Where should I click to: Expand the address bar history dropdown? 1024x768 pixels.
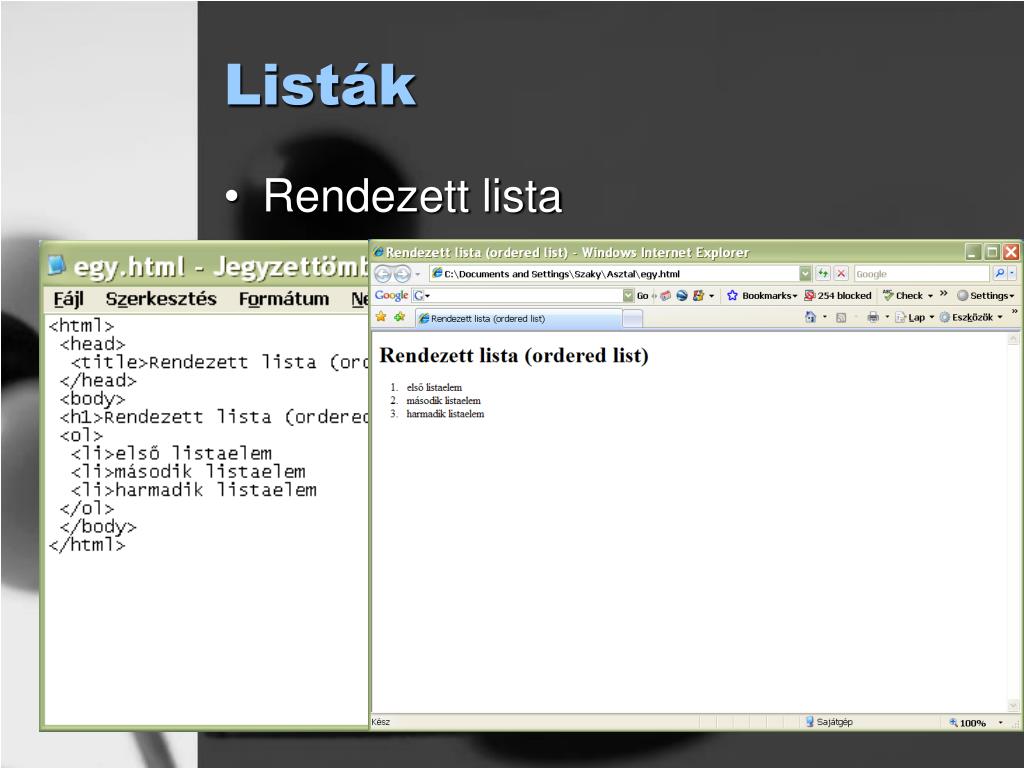pos(805,274)
